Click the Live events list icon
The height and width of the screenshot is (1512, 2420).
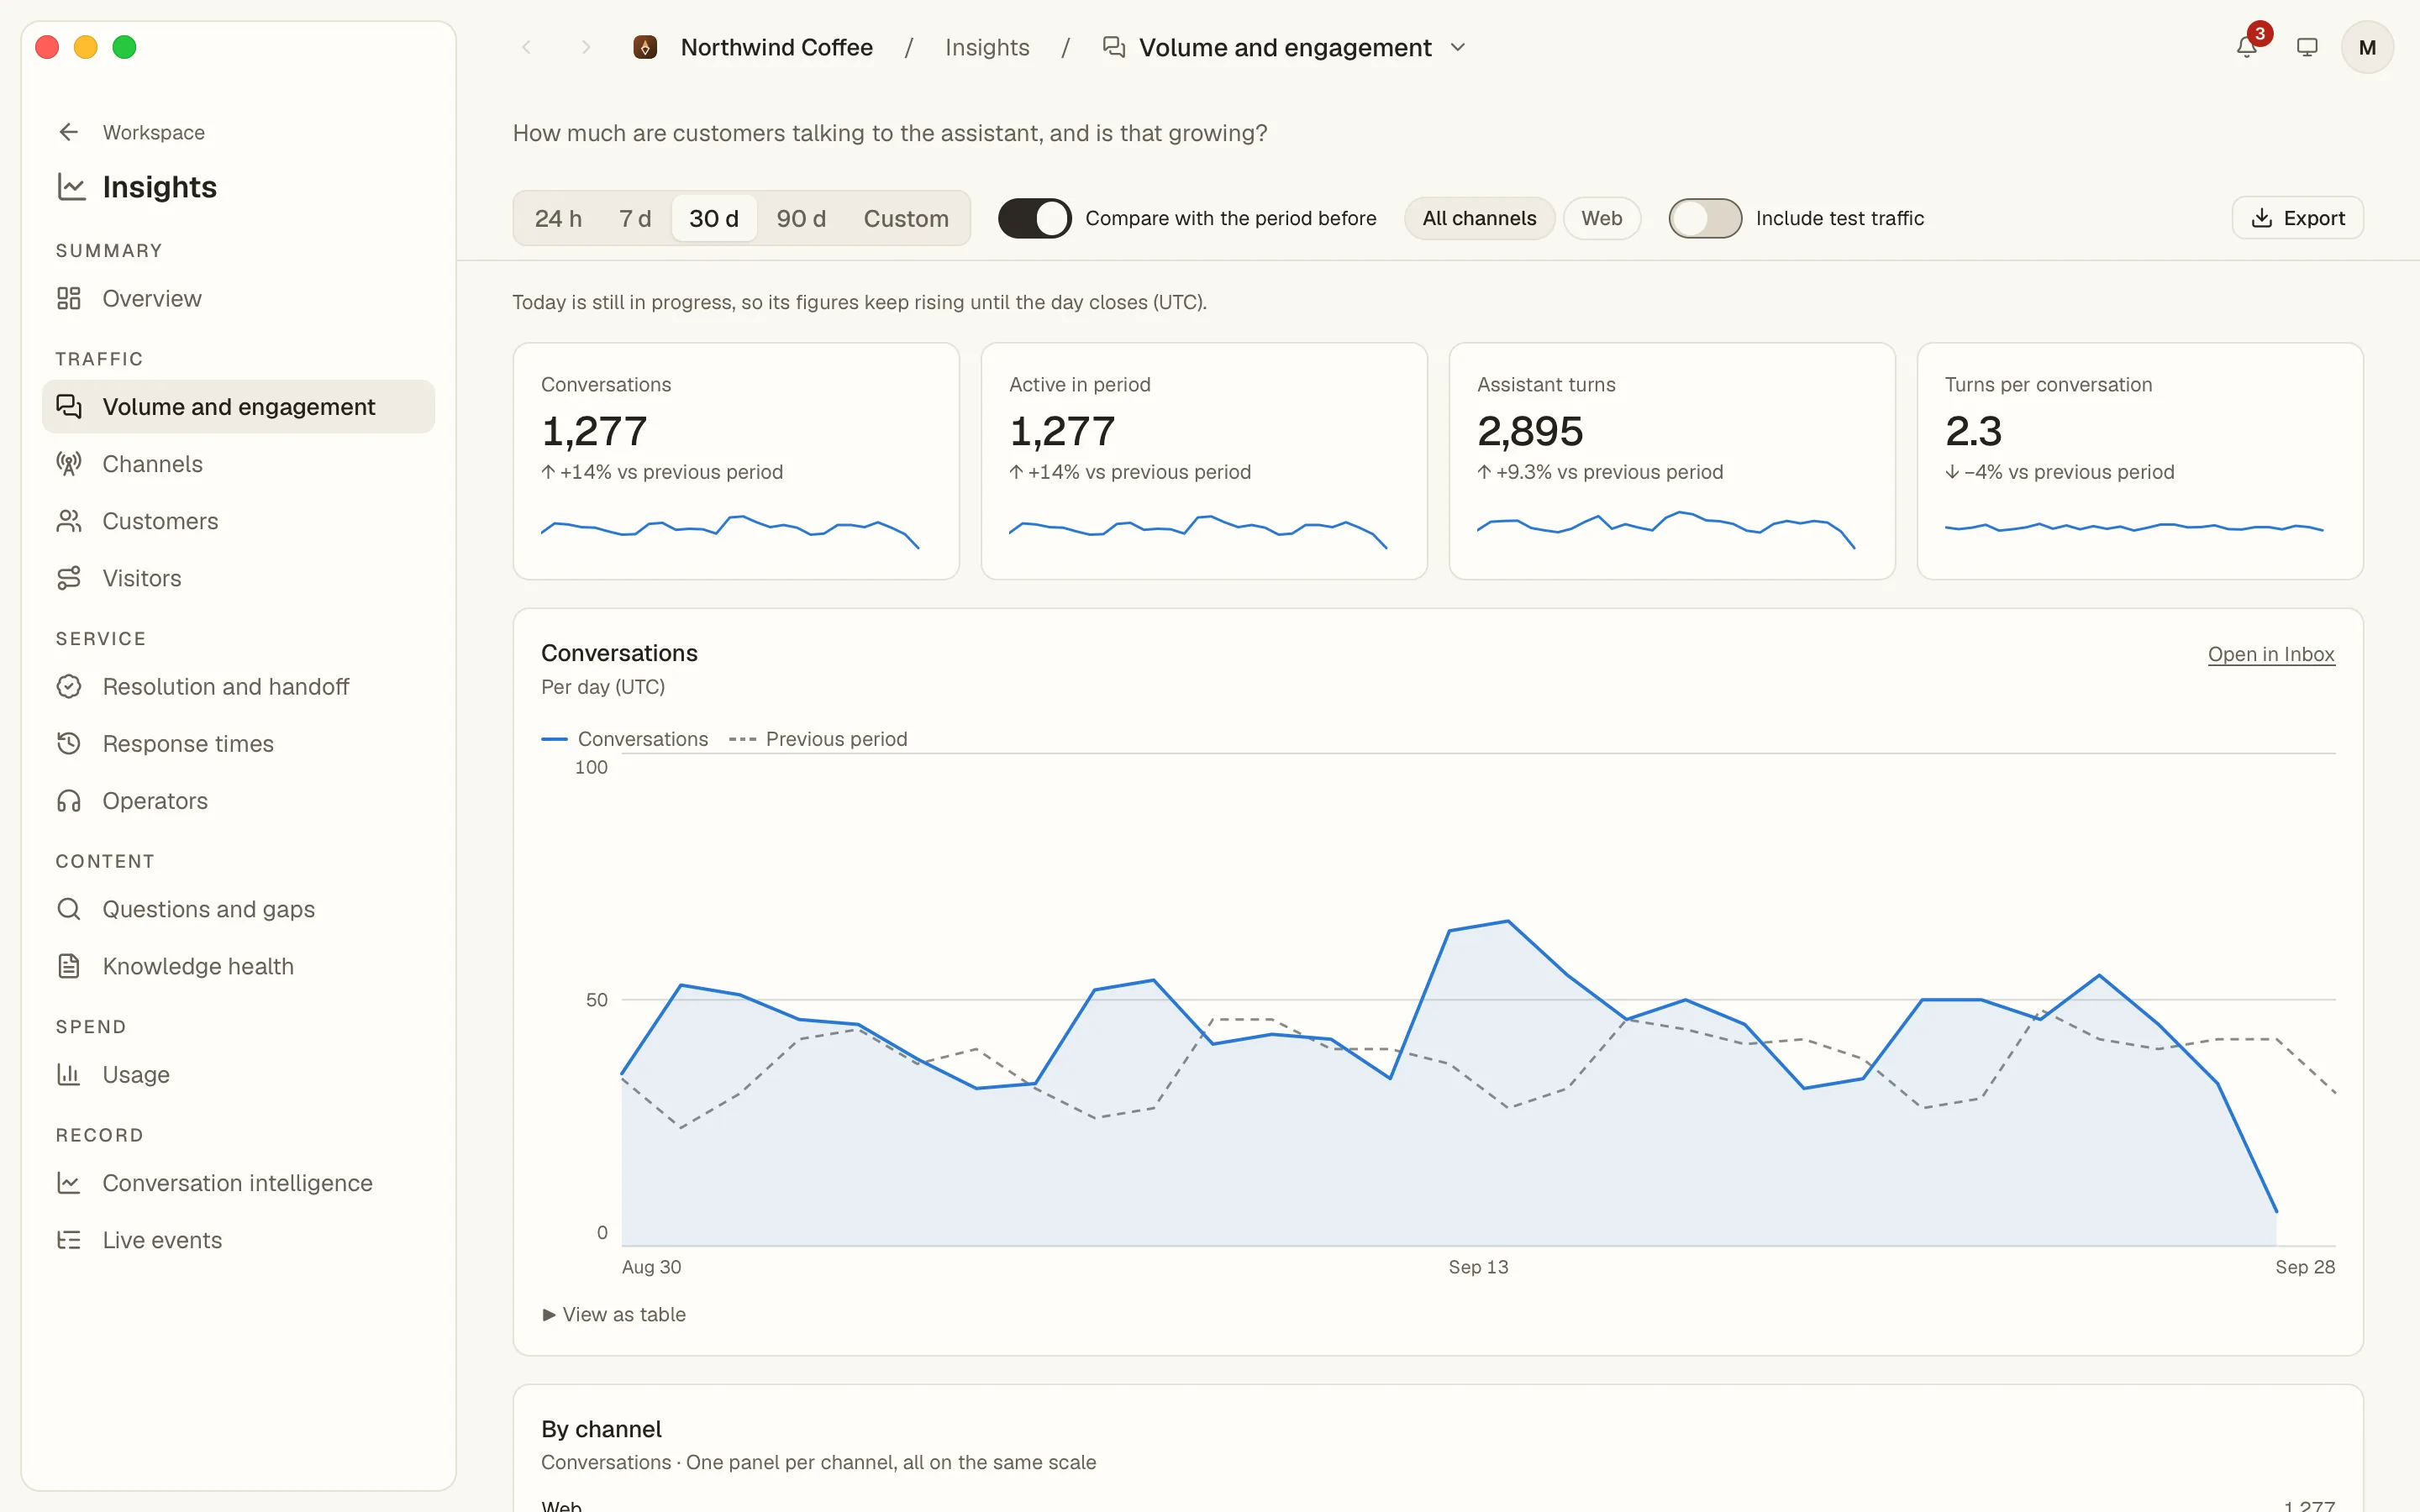tap(69, 1240)
